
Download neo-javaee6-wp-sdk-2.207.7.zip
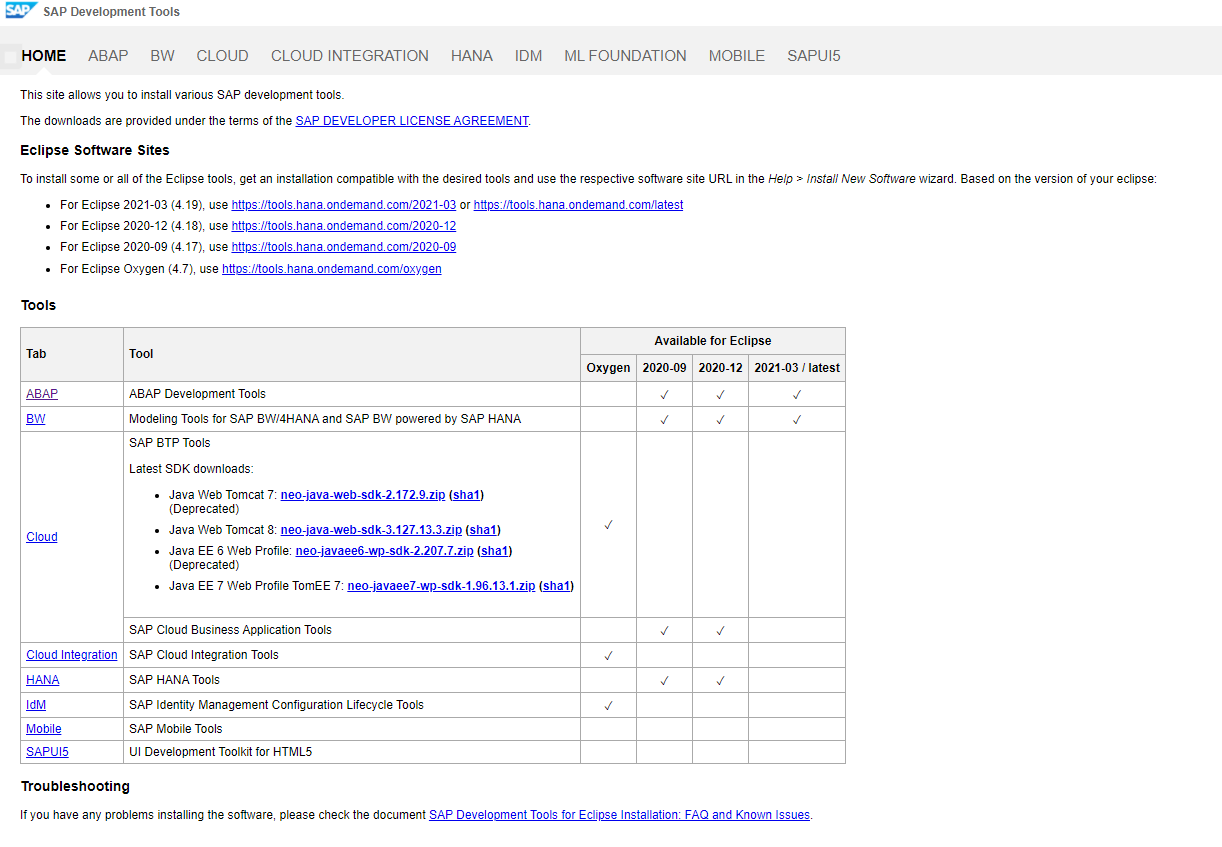click(x=385, y=551)
